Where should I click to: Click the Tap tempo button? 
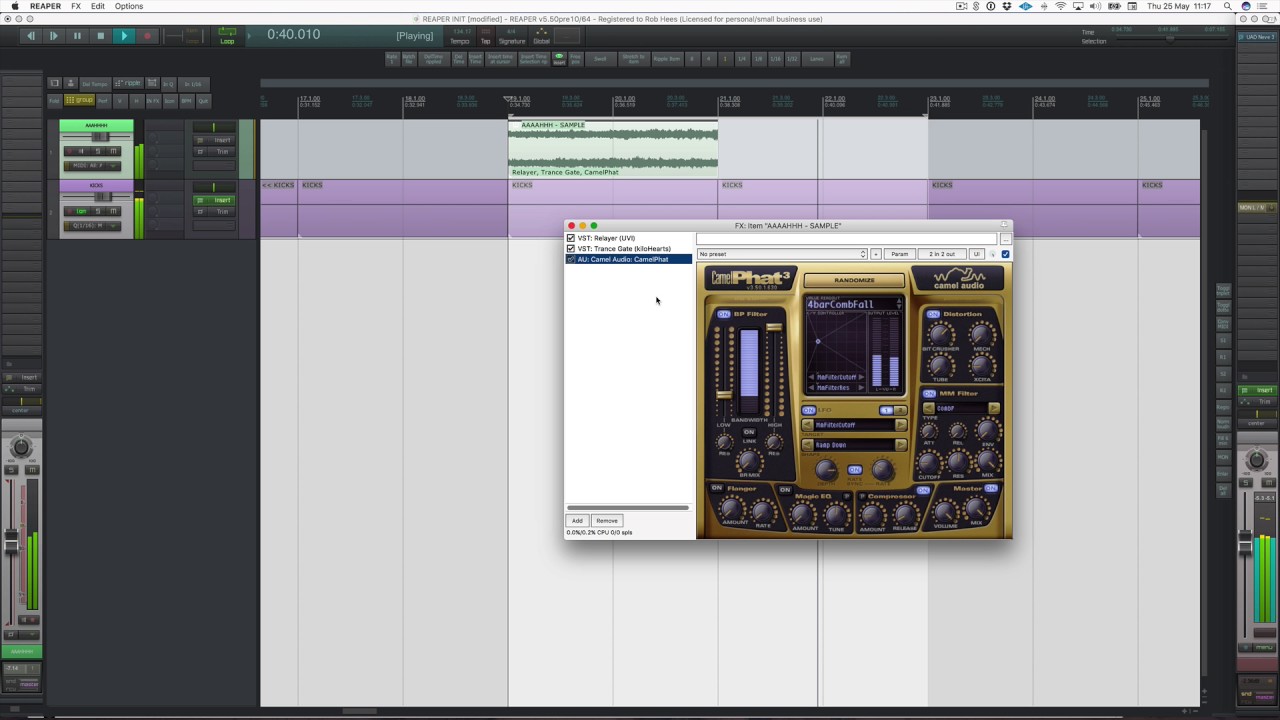tap(485, 36)
